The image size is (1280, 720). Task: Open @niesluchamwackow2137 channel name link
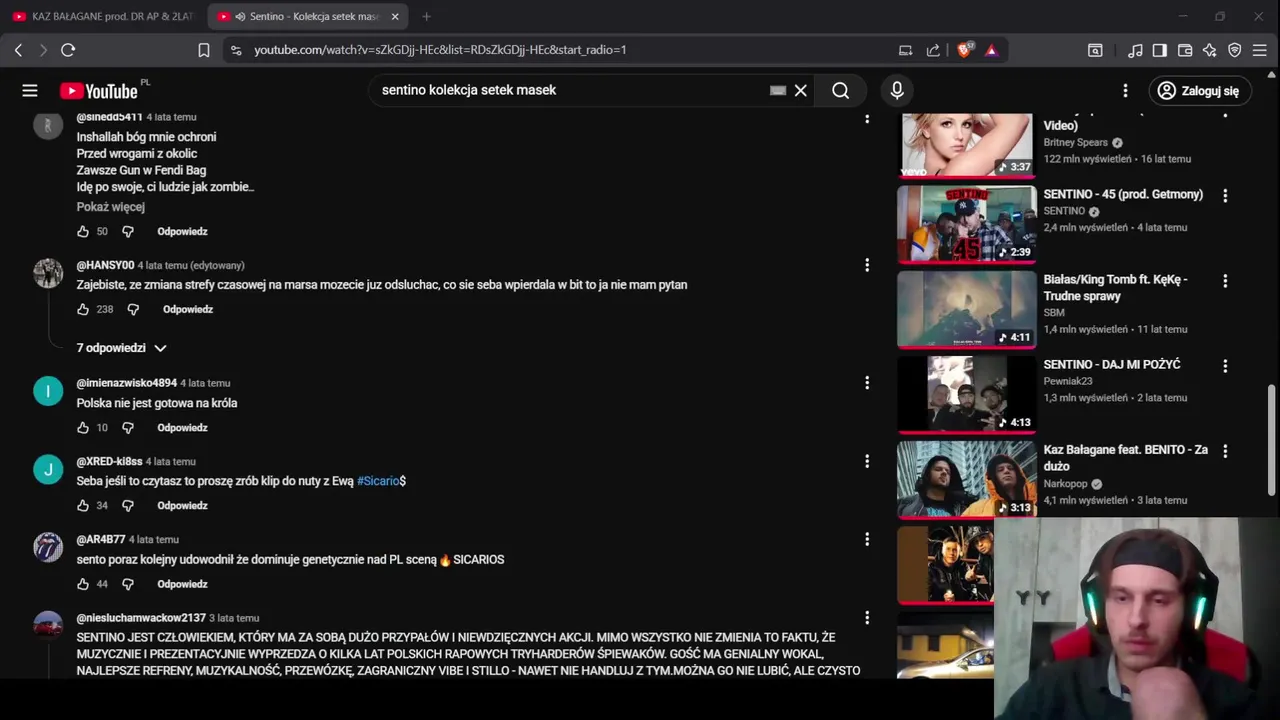coord(141,618)
